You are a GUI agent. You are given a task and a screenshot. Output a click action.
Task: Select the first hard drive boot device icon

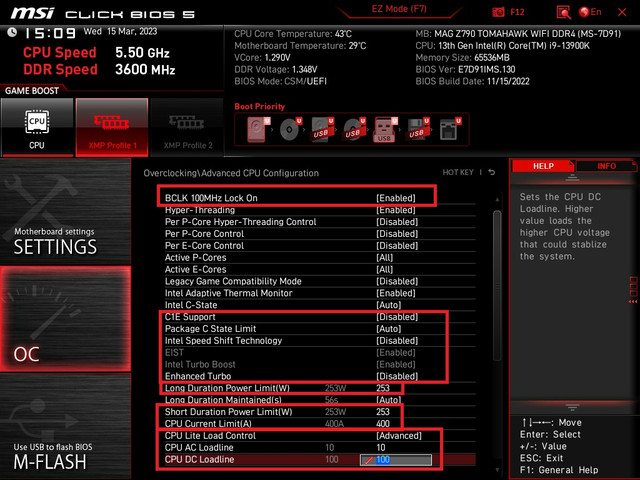258,129
